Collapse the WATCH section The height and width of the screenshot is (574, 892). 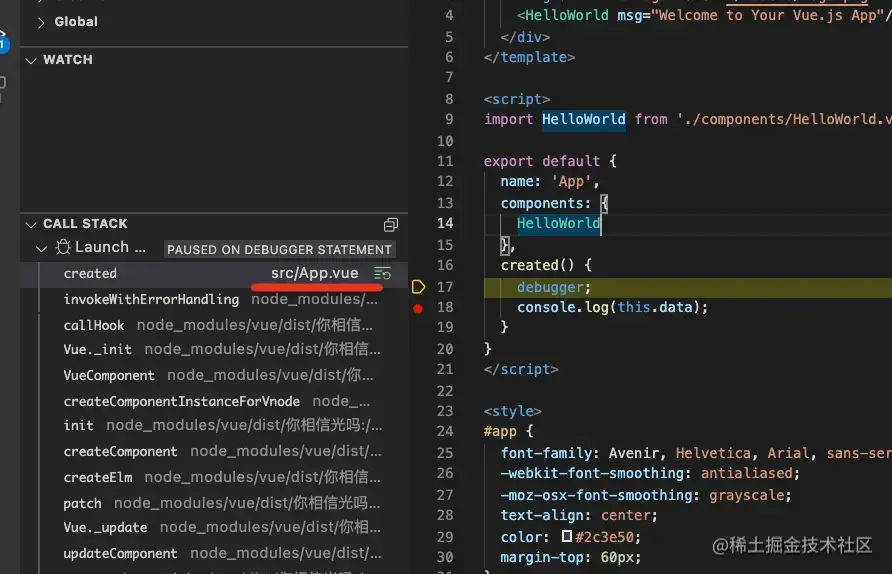coord(31,60)
